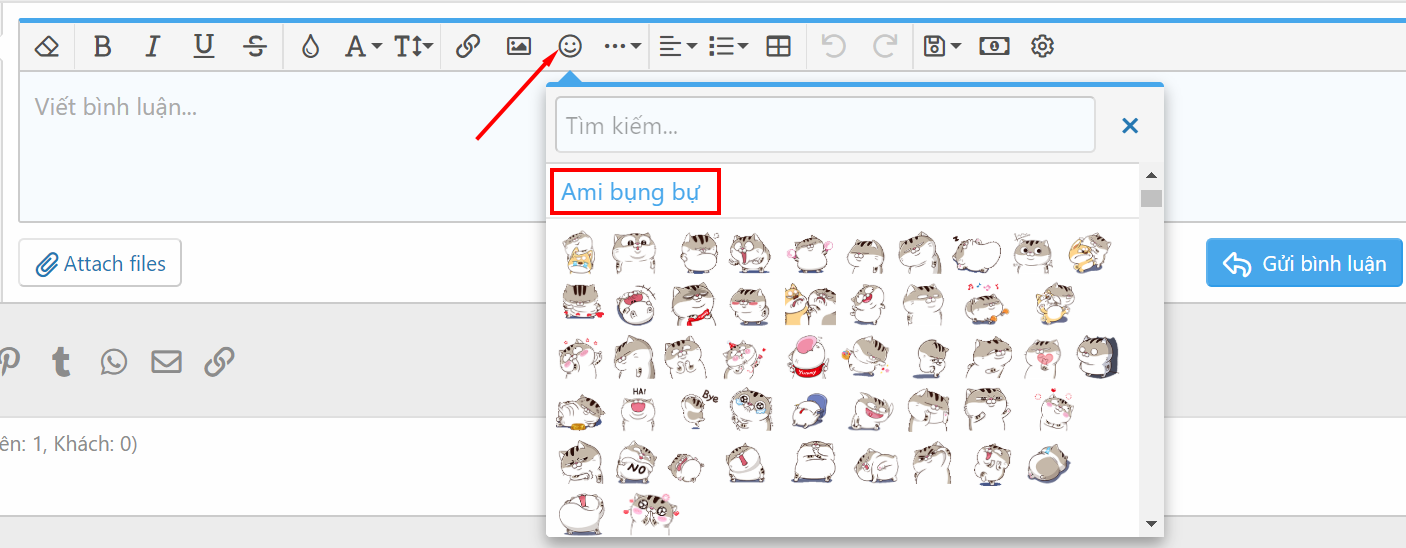Click the insert table icon
Image resolution: width=1406 pixels, height=548 pixels.
pos(778,46)
